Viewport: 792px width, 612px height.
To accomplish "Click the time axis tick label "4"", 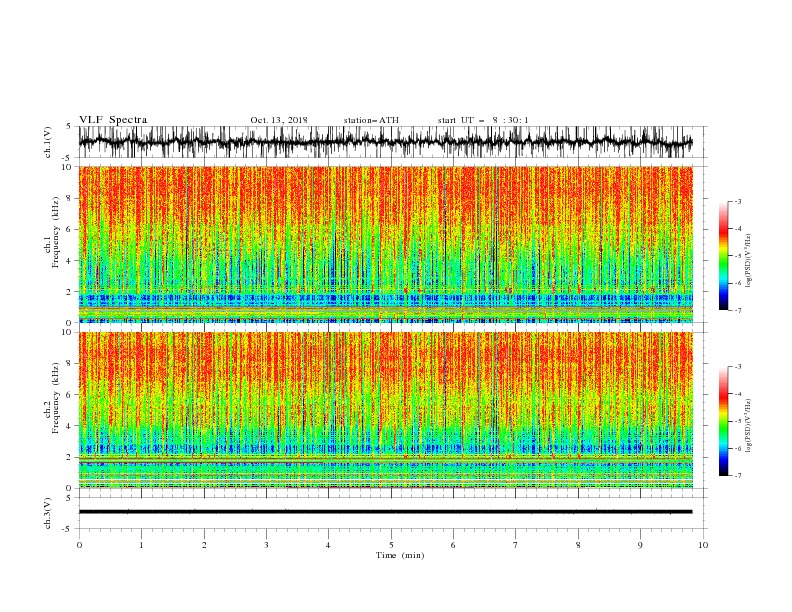I will point(328,545).
